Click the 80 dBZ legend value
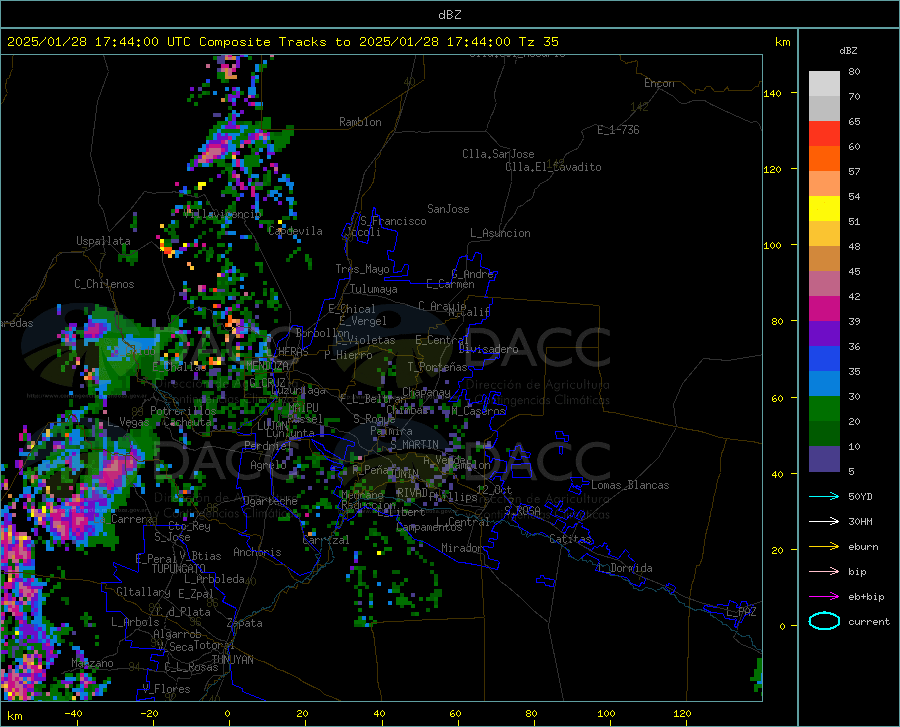The width and height of the screenshot is (900, 727). [854, 72]
